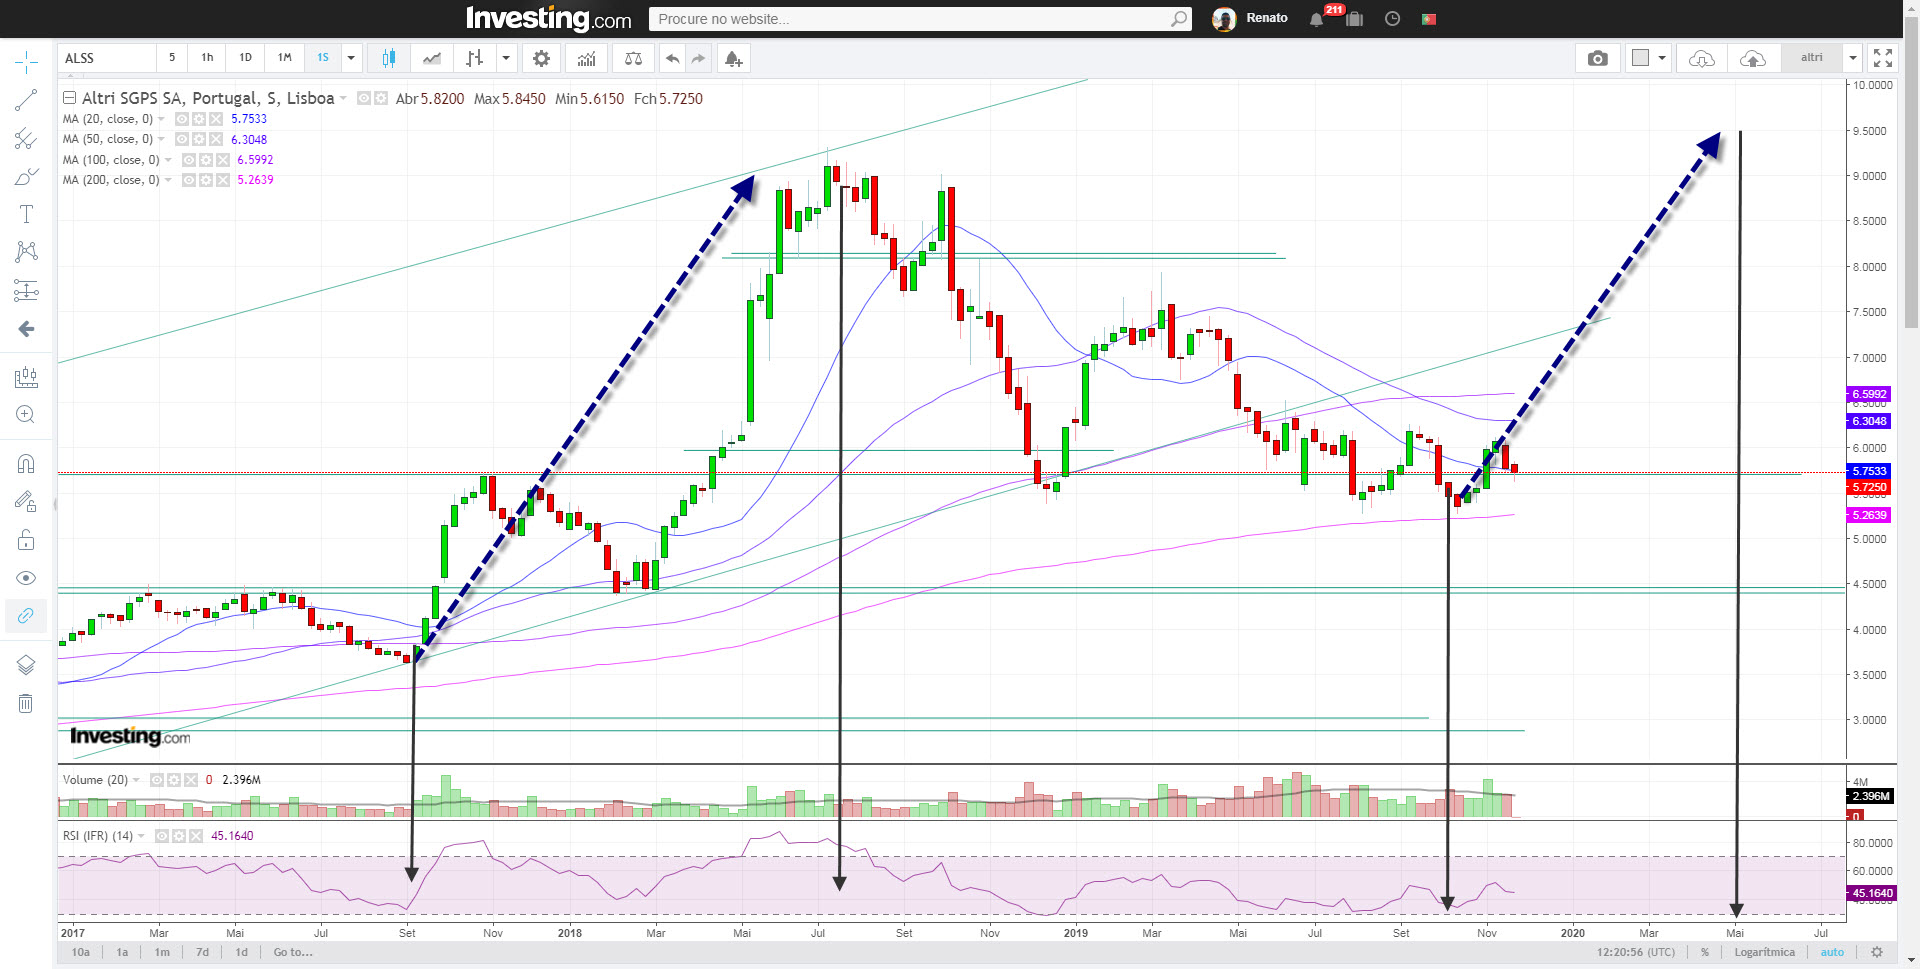Click the undo arrow in toolbar
This screenshot has width=1920, height=969.
coord(672,58)
